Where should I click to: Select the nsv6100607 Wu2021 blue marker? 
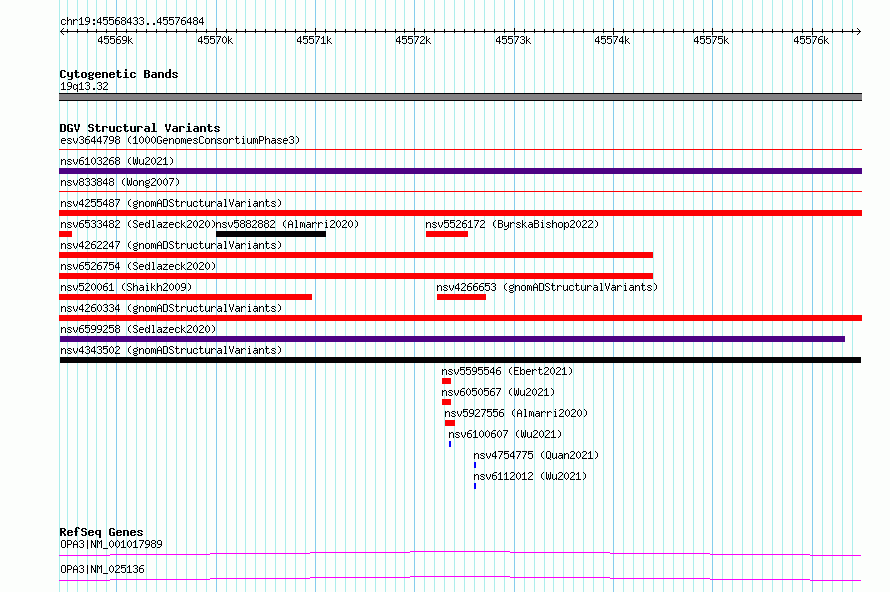(450, 444)
